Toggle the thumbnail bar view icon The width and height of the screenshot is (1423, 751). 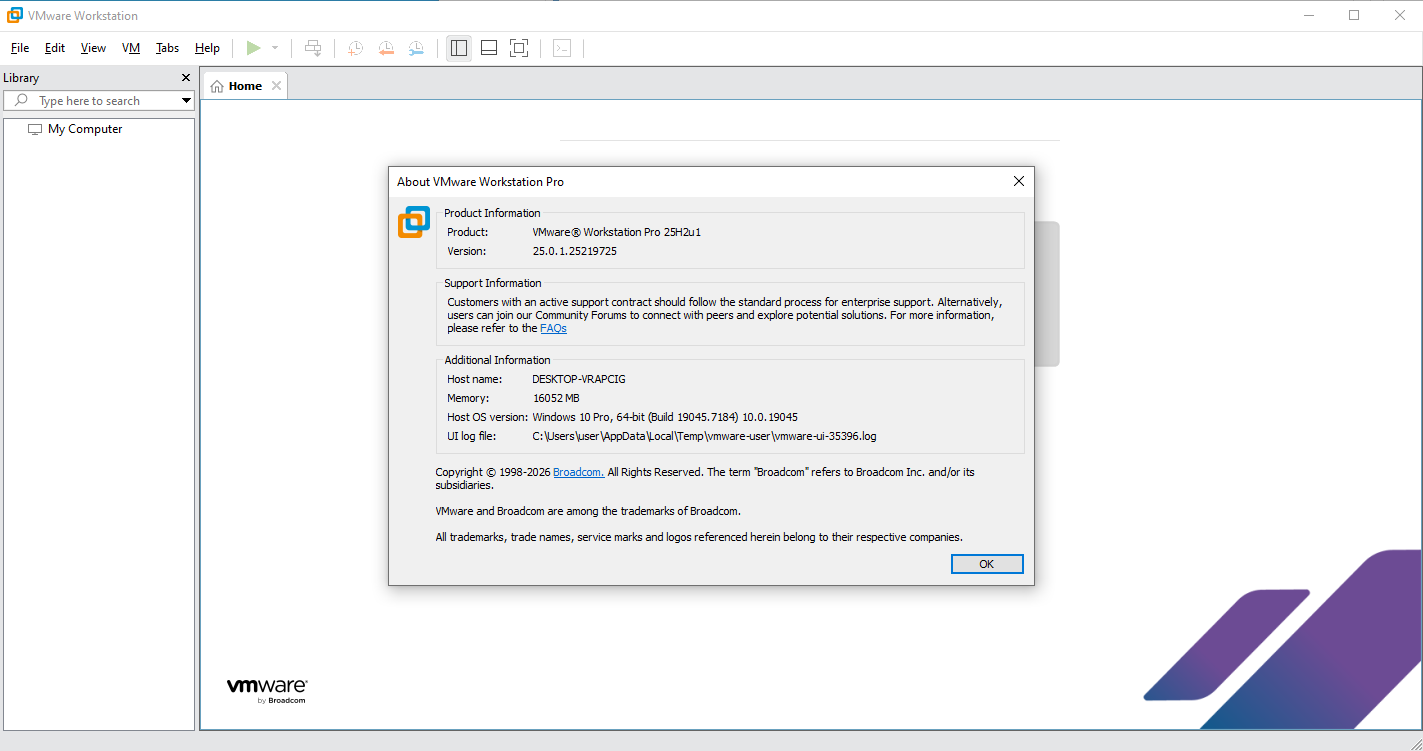(489, 48)
